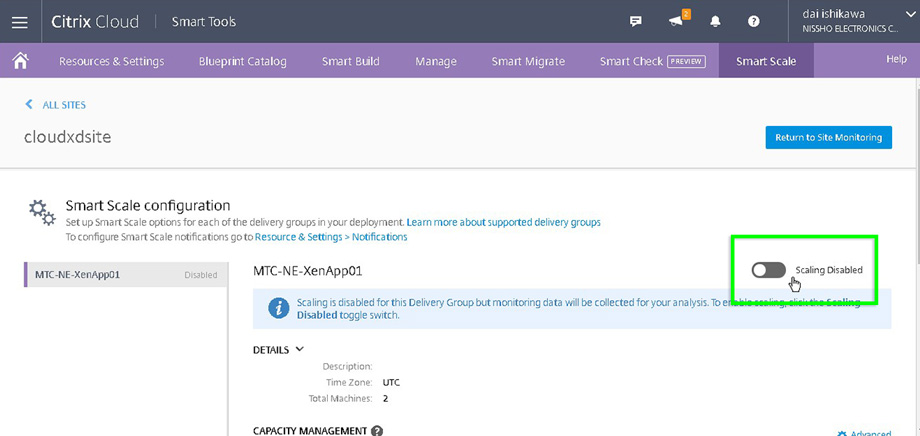Open the chat feedback icon

pos(635,22)
